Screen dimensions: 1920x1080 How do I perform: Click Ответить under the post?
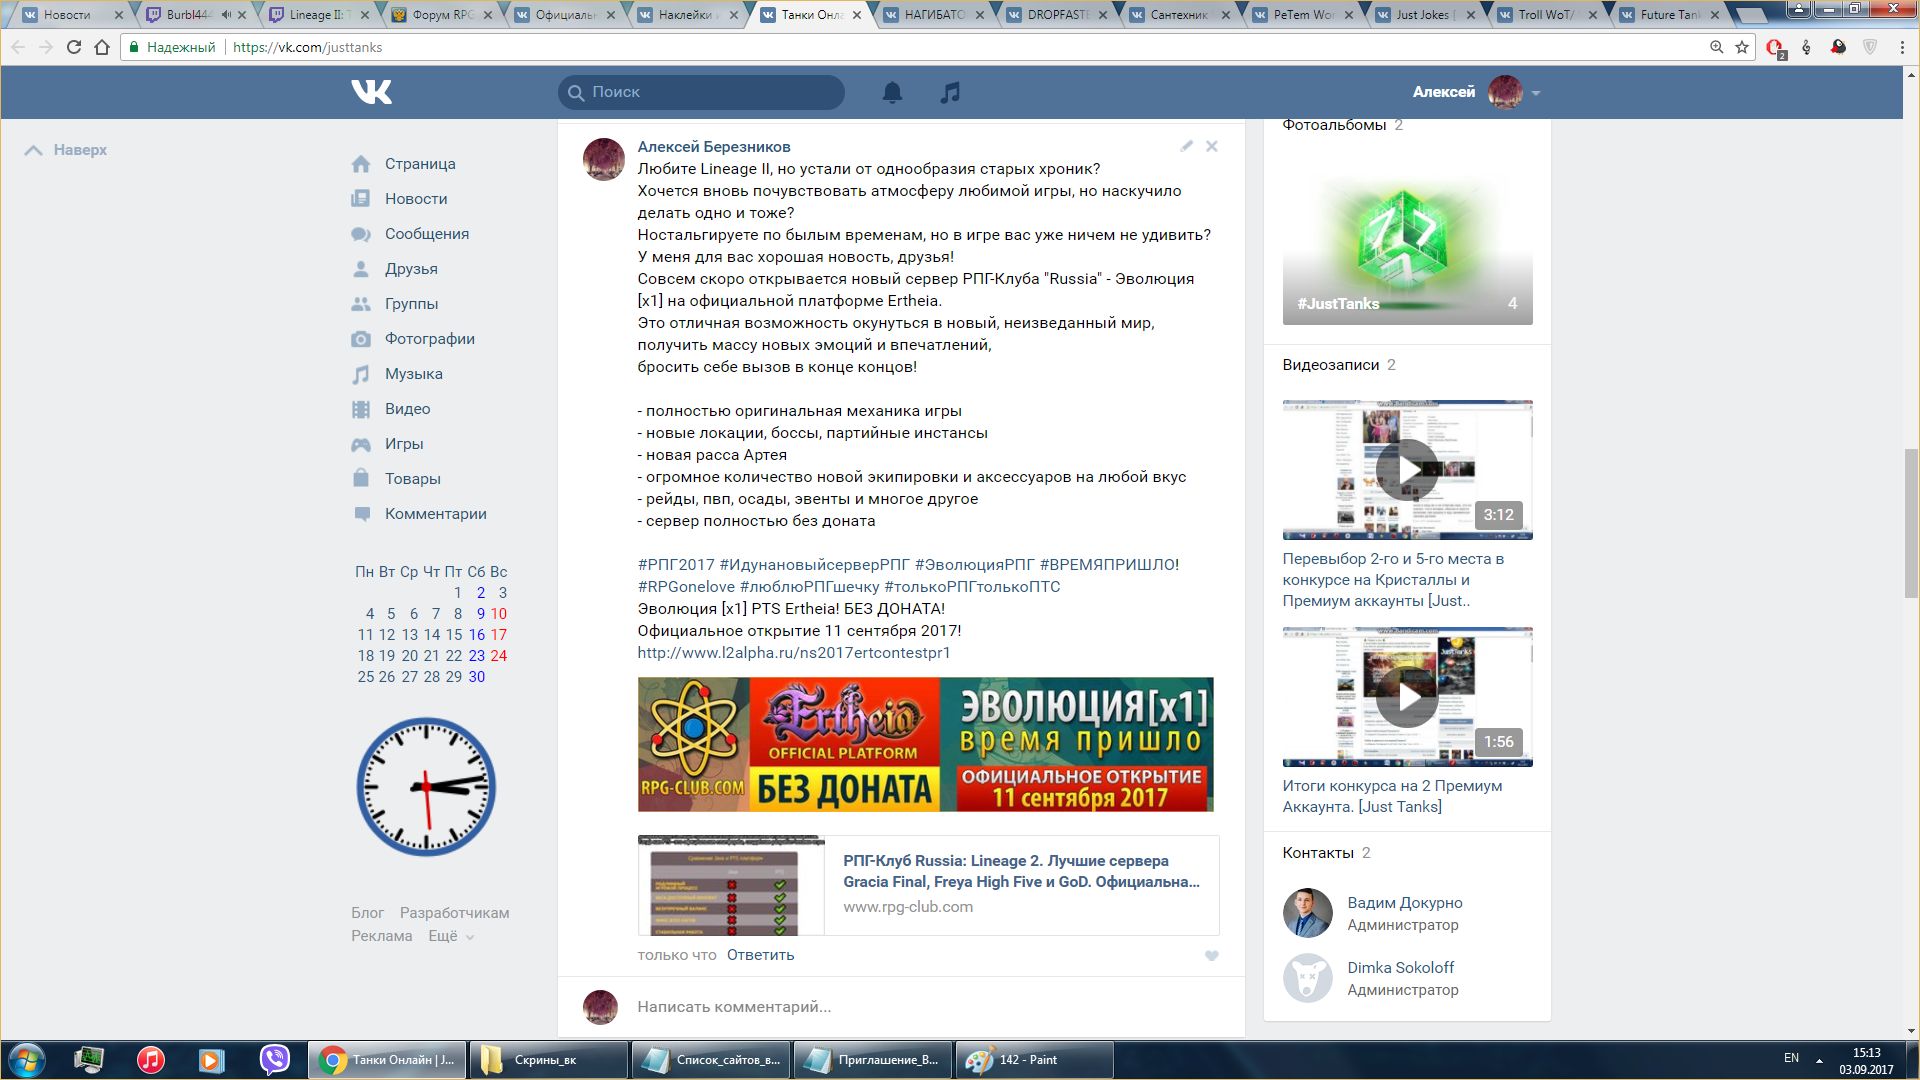[x=761, y=955]
